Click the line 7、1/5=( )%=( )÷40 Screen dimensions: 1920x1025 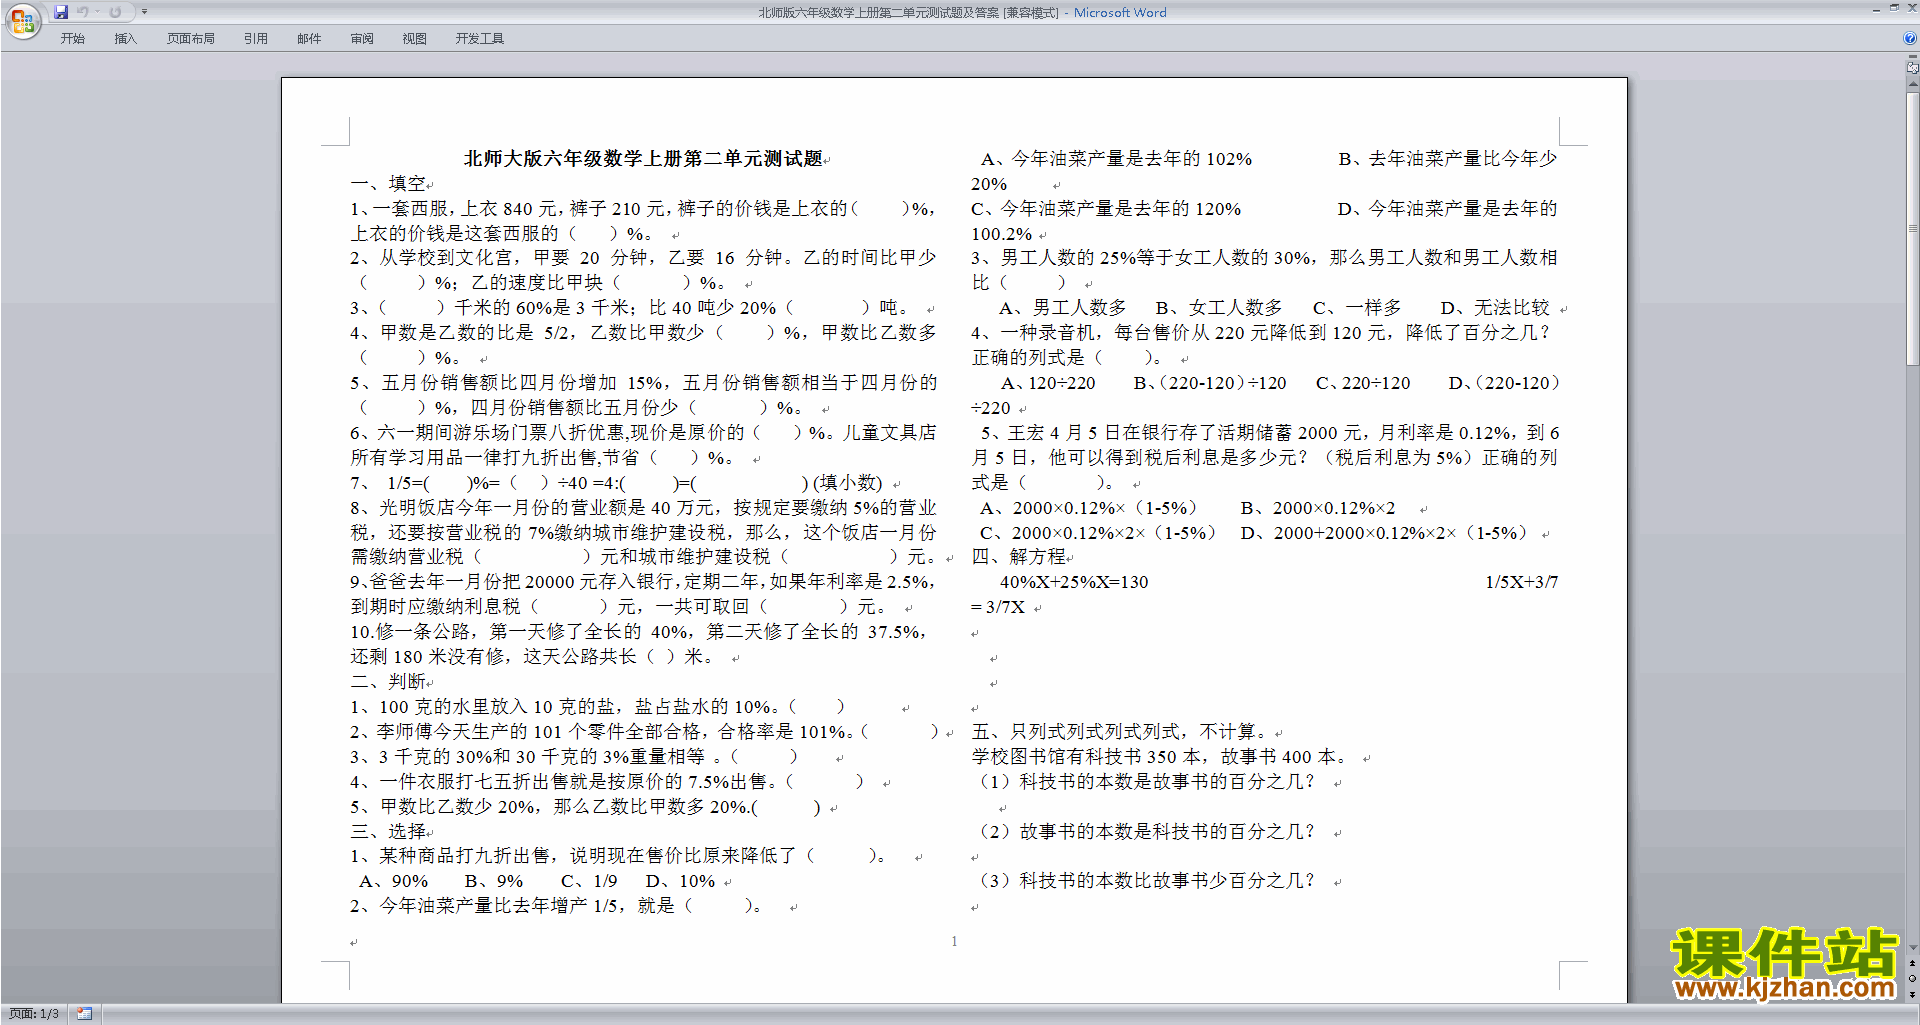616,483
